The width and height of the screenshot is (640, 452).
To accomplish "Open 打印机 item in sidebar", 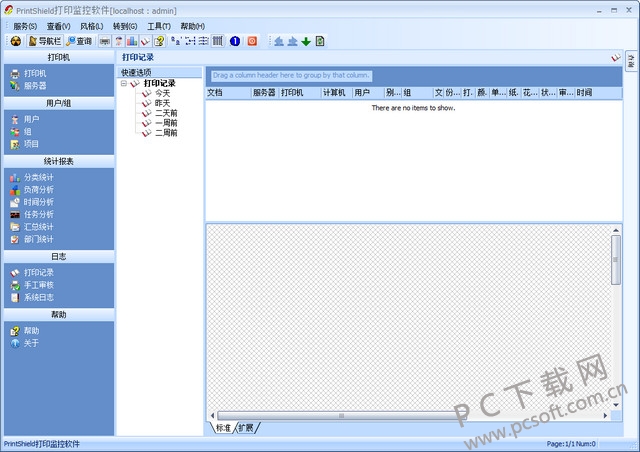I will pyautogui.click(x=29, y=73).
